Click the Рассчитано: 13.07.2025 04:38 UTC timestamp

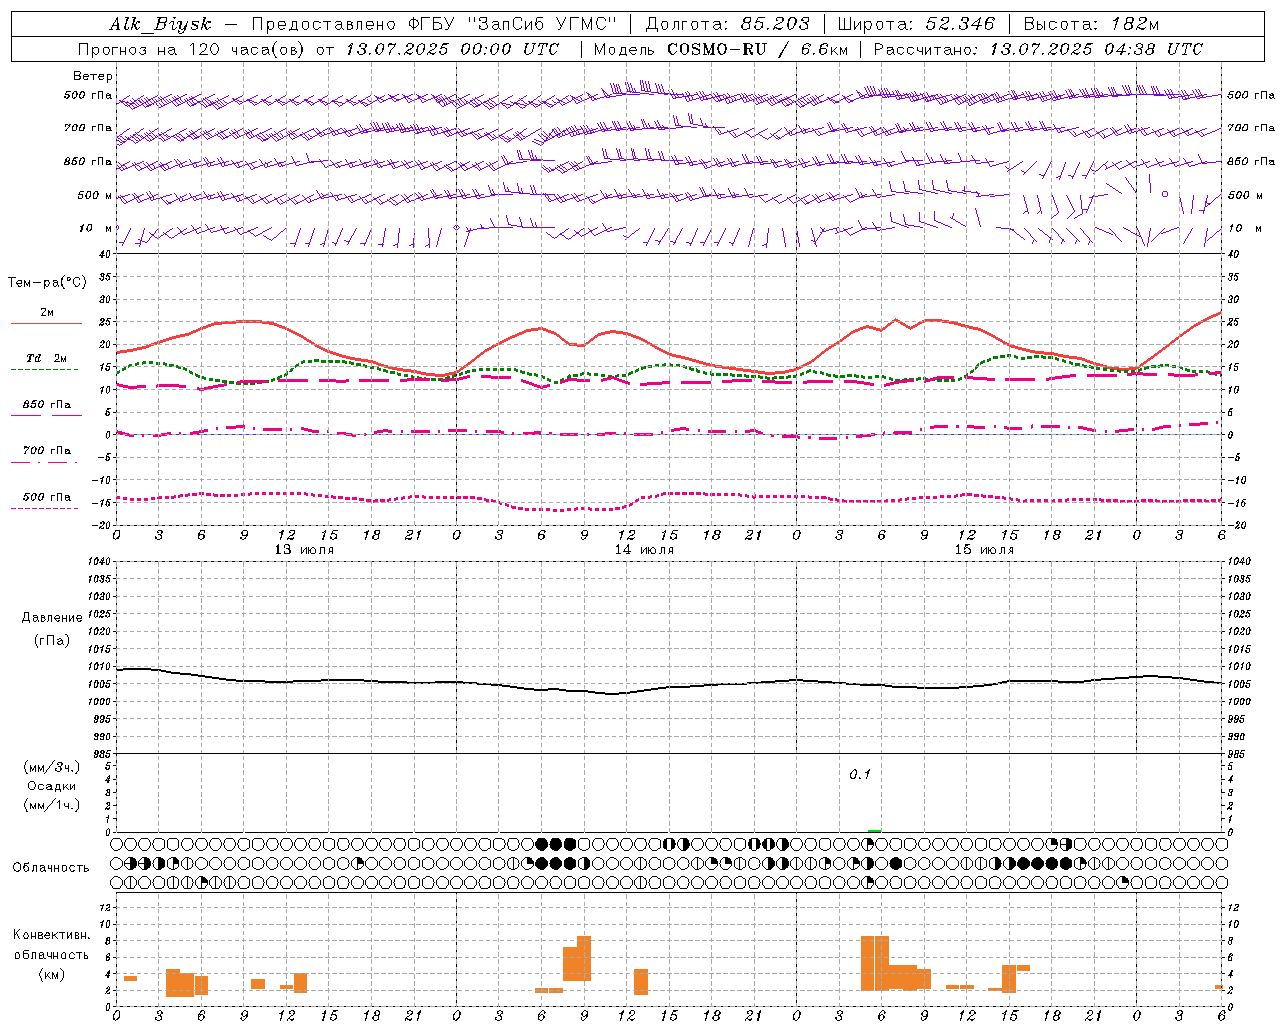(1038, 49)
